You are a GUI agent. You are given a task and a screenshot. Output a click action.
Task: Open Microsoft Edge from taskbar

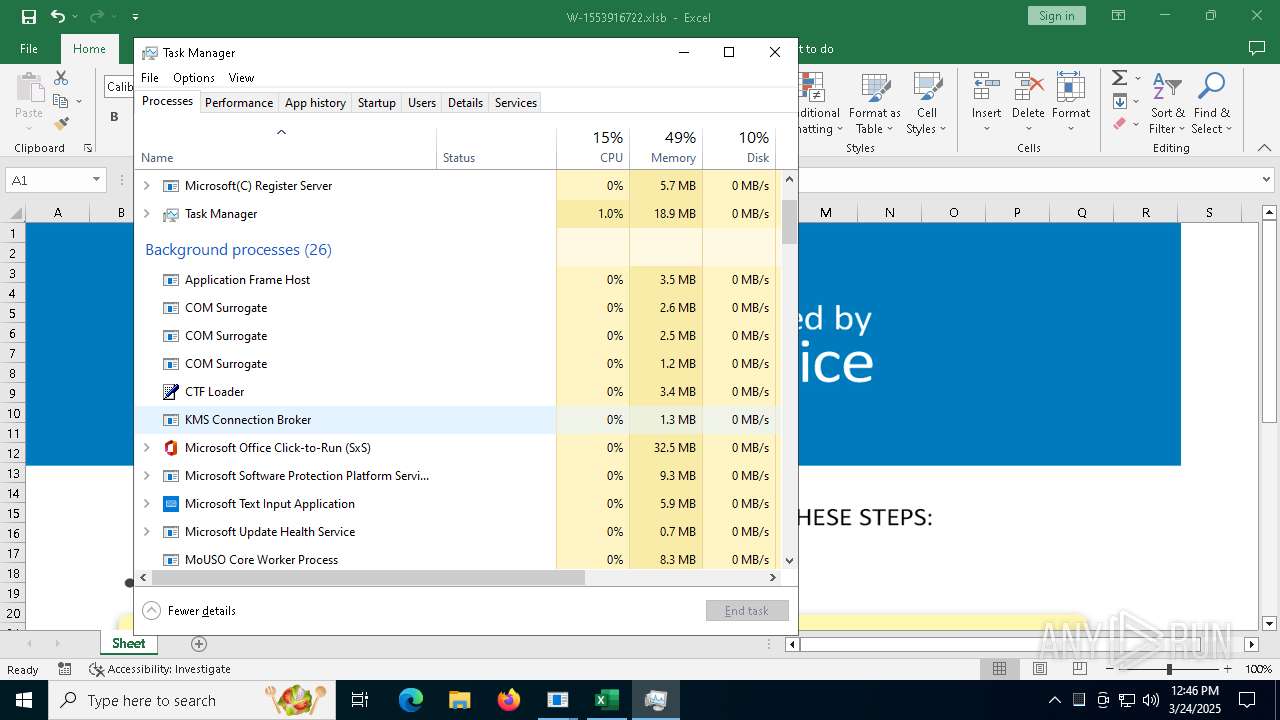(x=411, y=700)
